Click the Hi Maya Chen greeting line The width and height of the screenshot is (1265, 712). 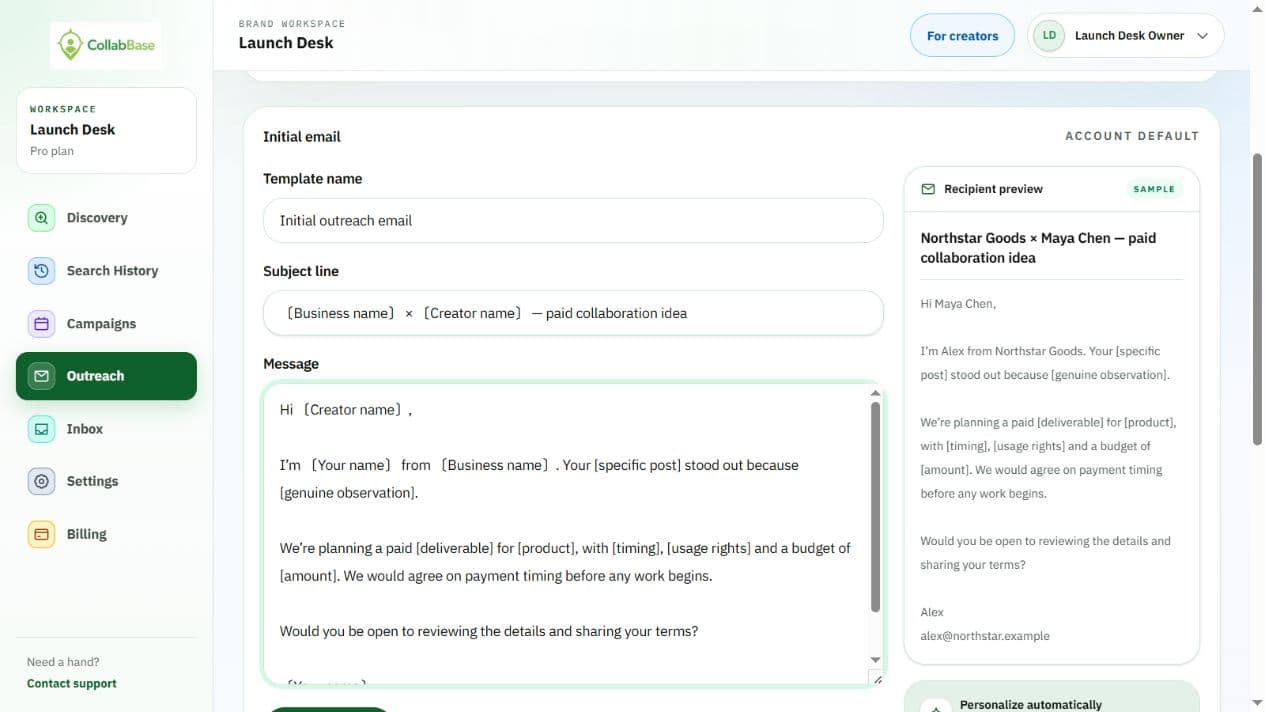point(958,304)
